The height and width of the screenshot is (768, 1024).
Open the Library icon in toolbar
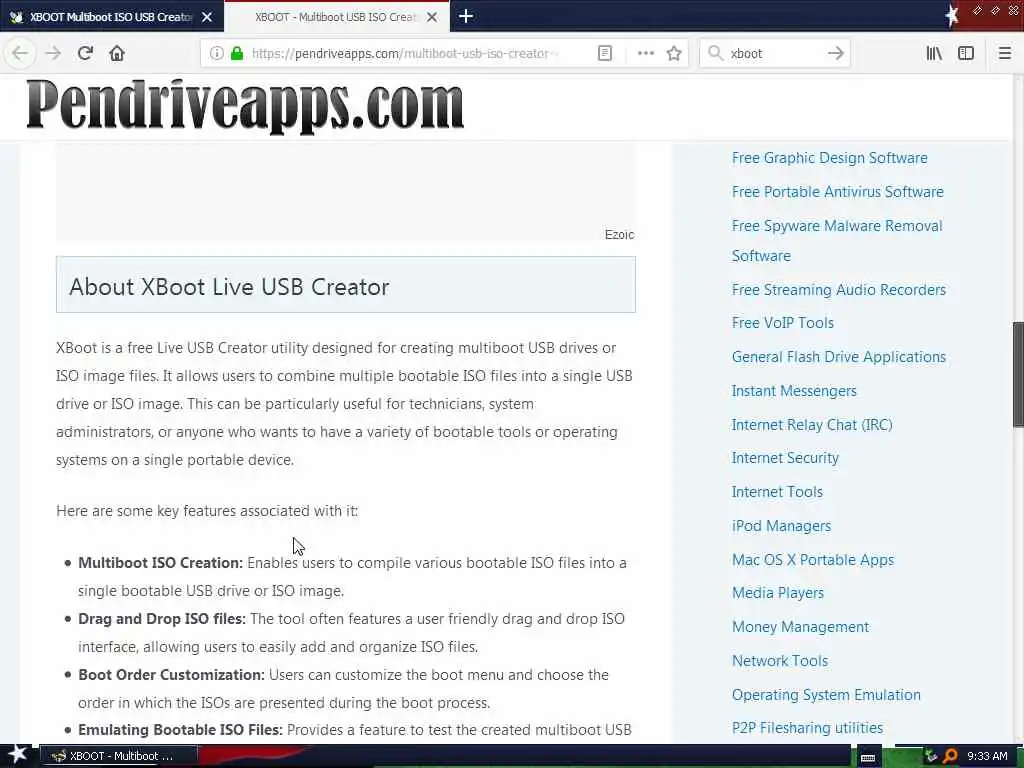pos(934,53)
